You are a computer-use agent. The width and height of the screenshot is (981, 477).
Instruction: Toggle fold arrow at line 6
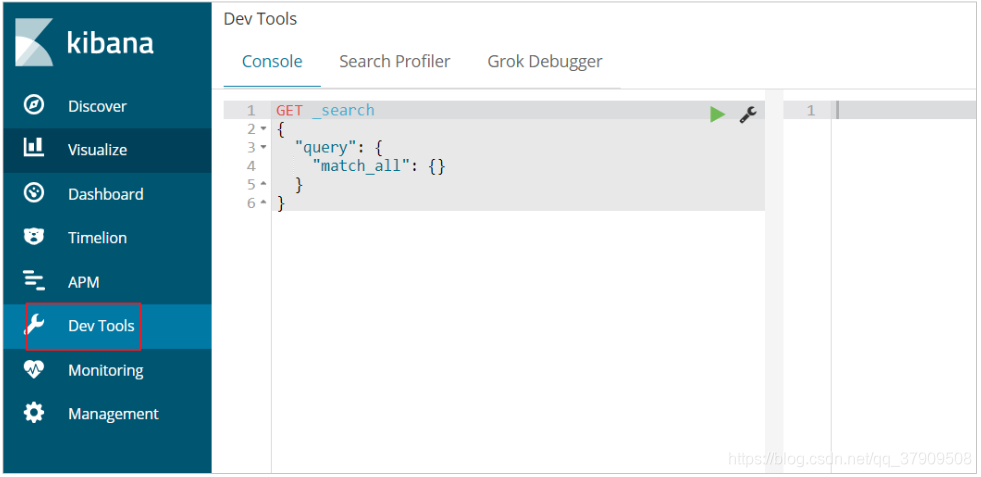(x=263, y=203)
